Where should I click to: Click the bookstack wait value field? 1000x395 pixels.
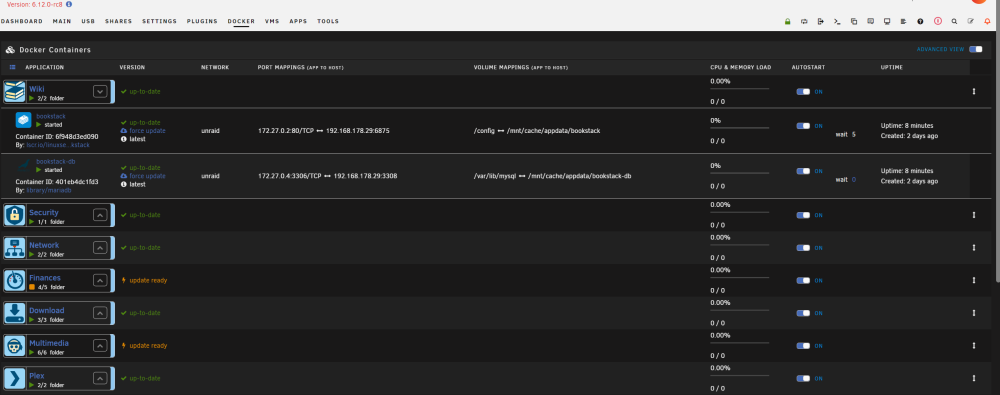[x=853, y=135]
